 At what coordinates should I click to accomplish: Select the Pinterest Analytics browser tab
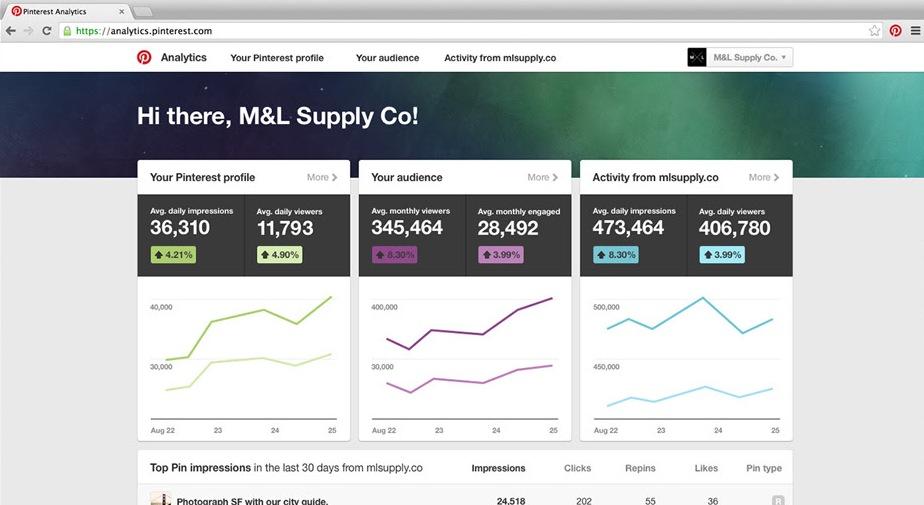[x=68, y=11]
